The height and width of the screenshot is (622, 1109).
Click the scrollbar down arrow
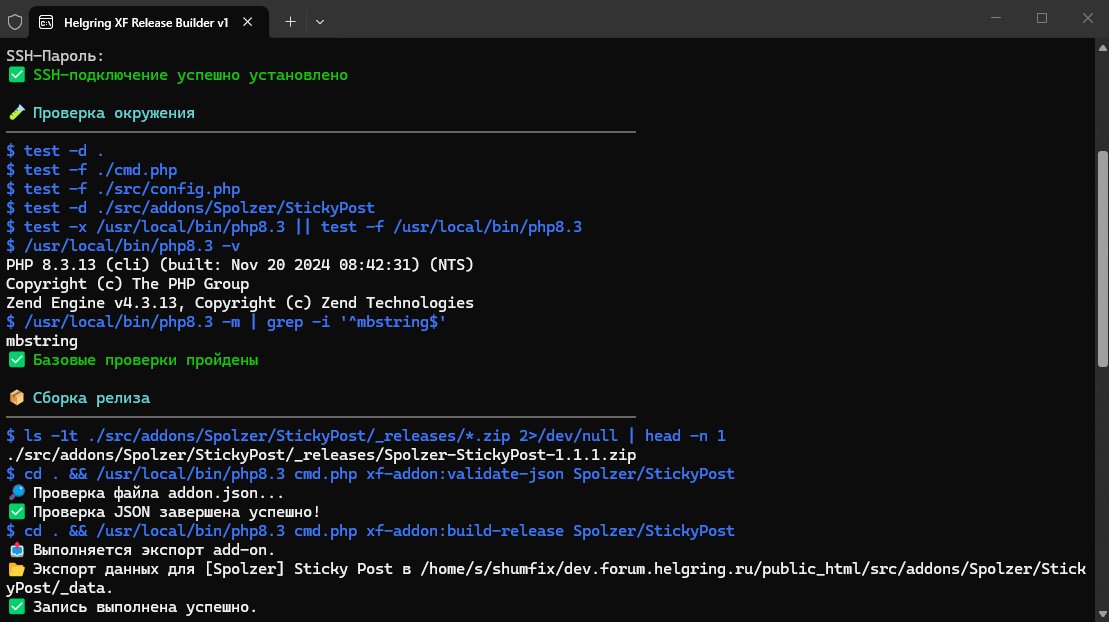1103,614
